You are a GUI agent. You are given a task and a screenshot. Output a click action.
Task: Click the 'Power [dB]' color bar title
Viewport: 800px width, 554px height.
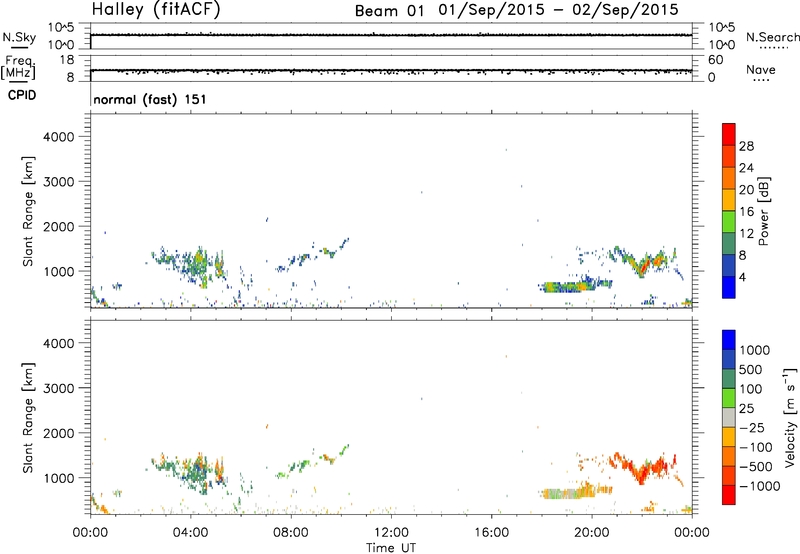764,212
